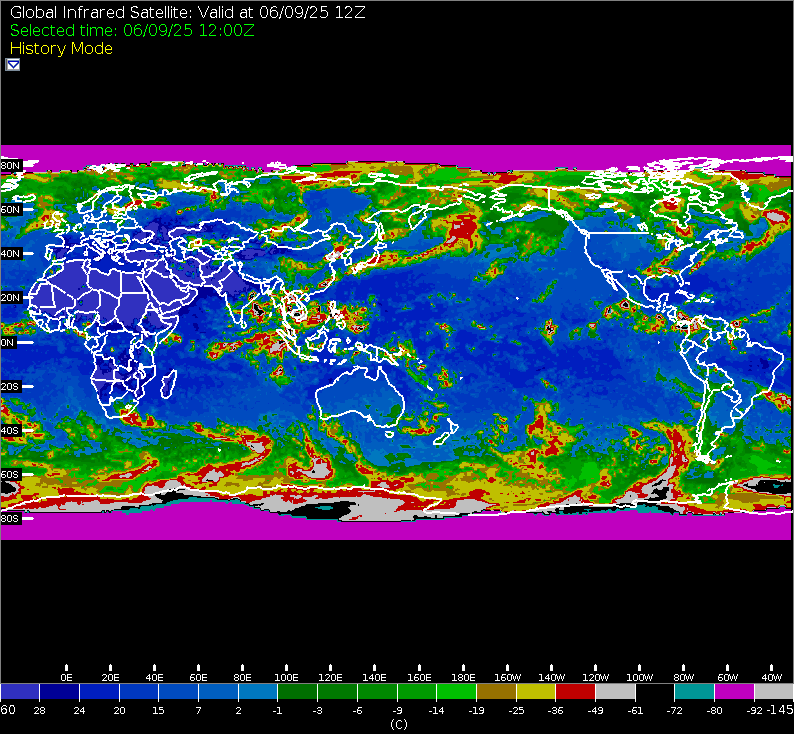This screenshot has width=794, height=734.
Task: Click the '-145' legend value
Action: pos(779,710)
